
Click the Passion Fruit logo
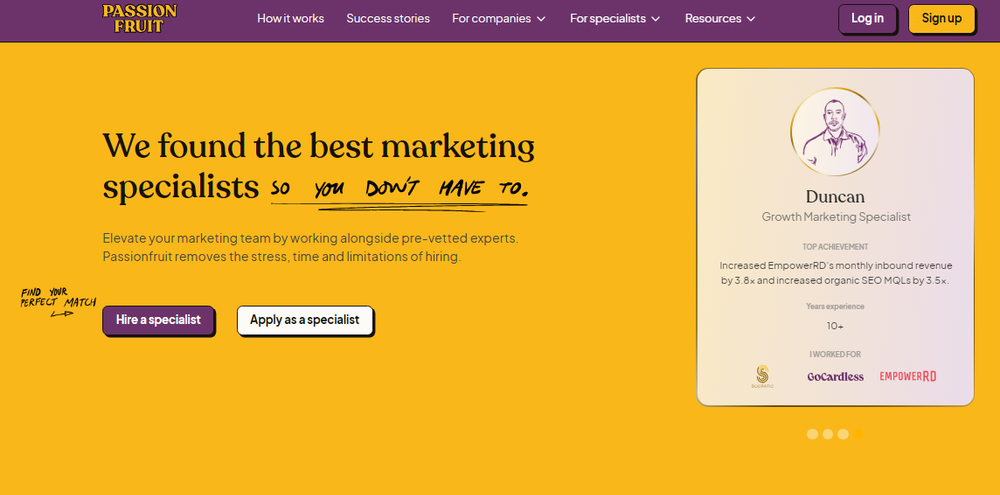140,18
